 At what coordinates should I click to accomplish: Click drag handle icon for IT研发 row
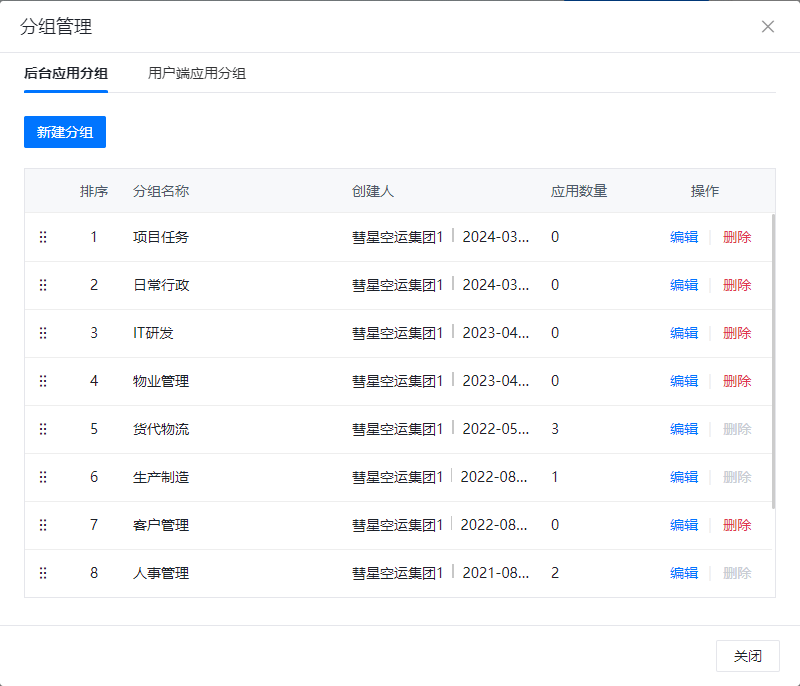click(43, 333)
